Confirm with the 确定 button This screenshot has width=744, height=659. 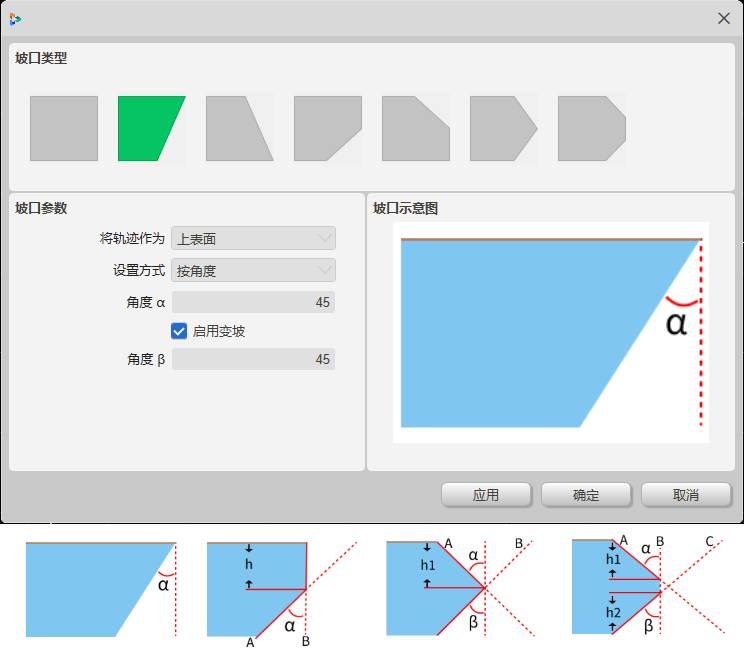(586, 495)
